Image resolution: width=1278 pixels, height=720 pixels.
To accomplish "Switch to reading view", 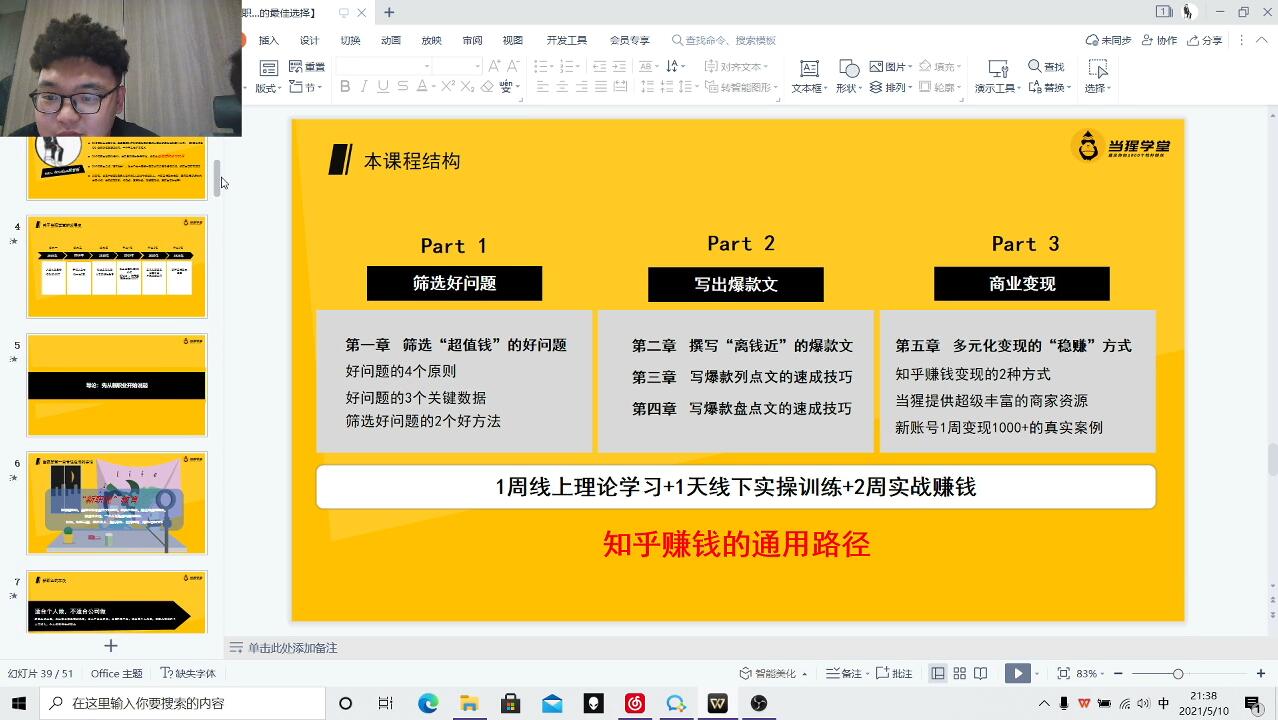I will coord(981,673).
